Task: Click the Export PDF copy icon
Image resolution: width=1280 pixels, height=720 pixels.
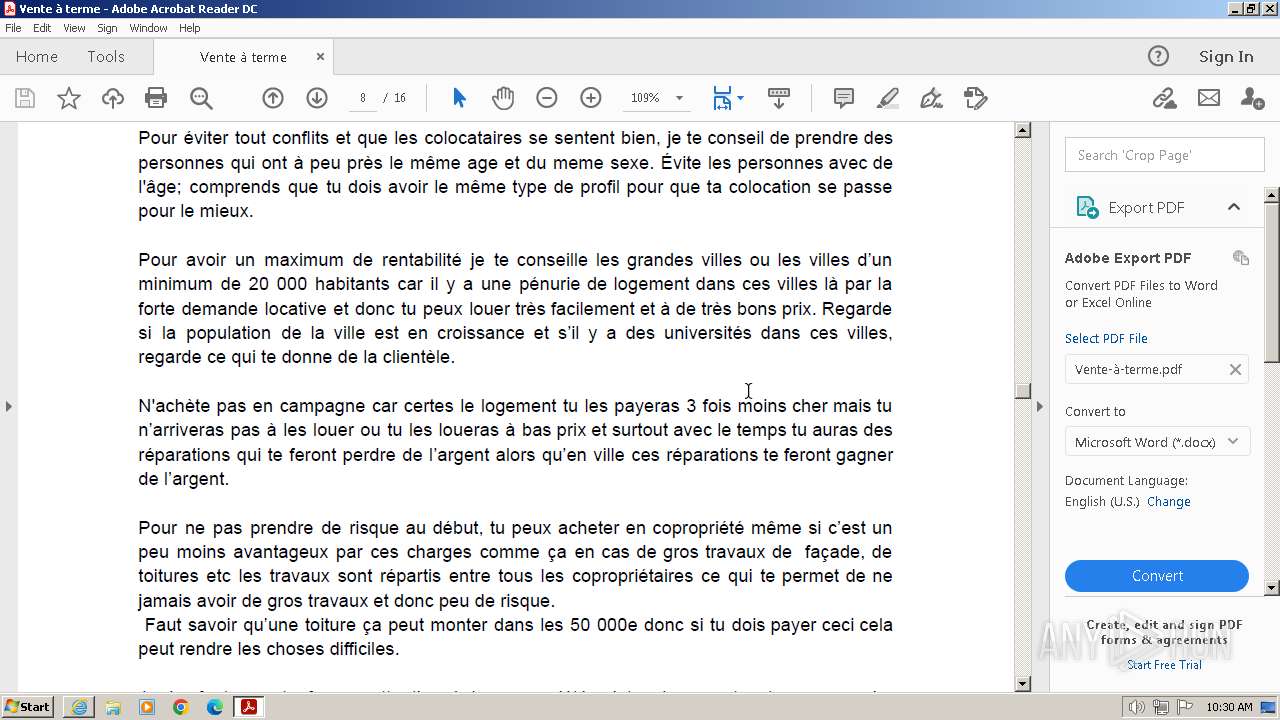Action: pyautogui.click(x=1241, y=258)
